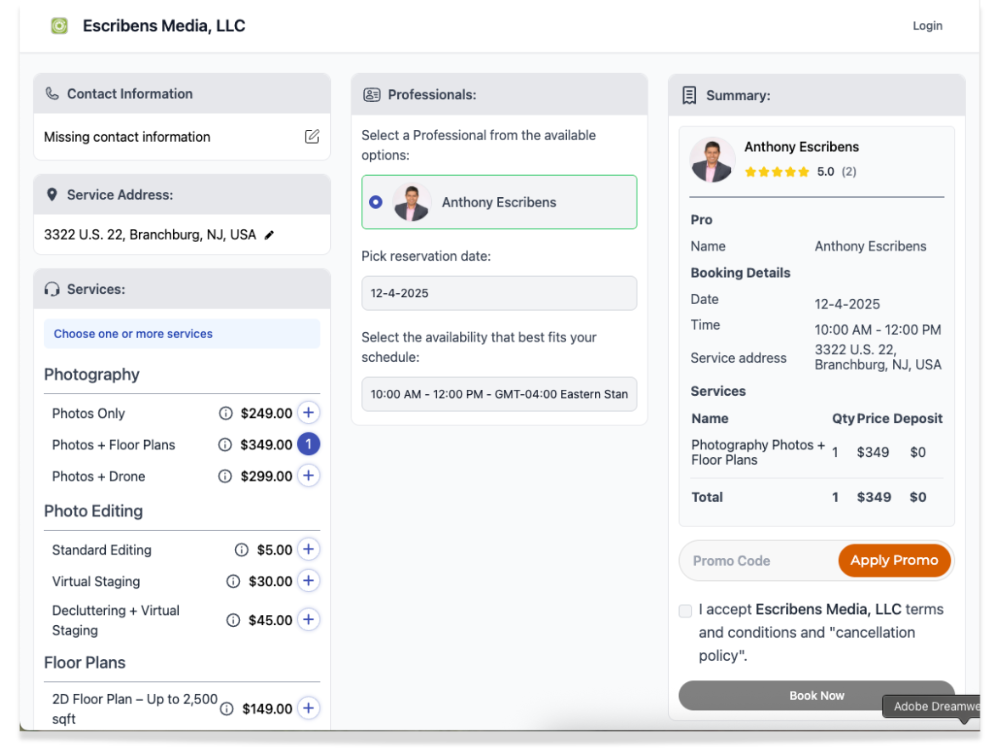Click the Book Now button
Screen dimensions: 1000x750
816,695
